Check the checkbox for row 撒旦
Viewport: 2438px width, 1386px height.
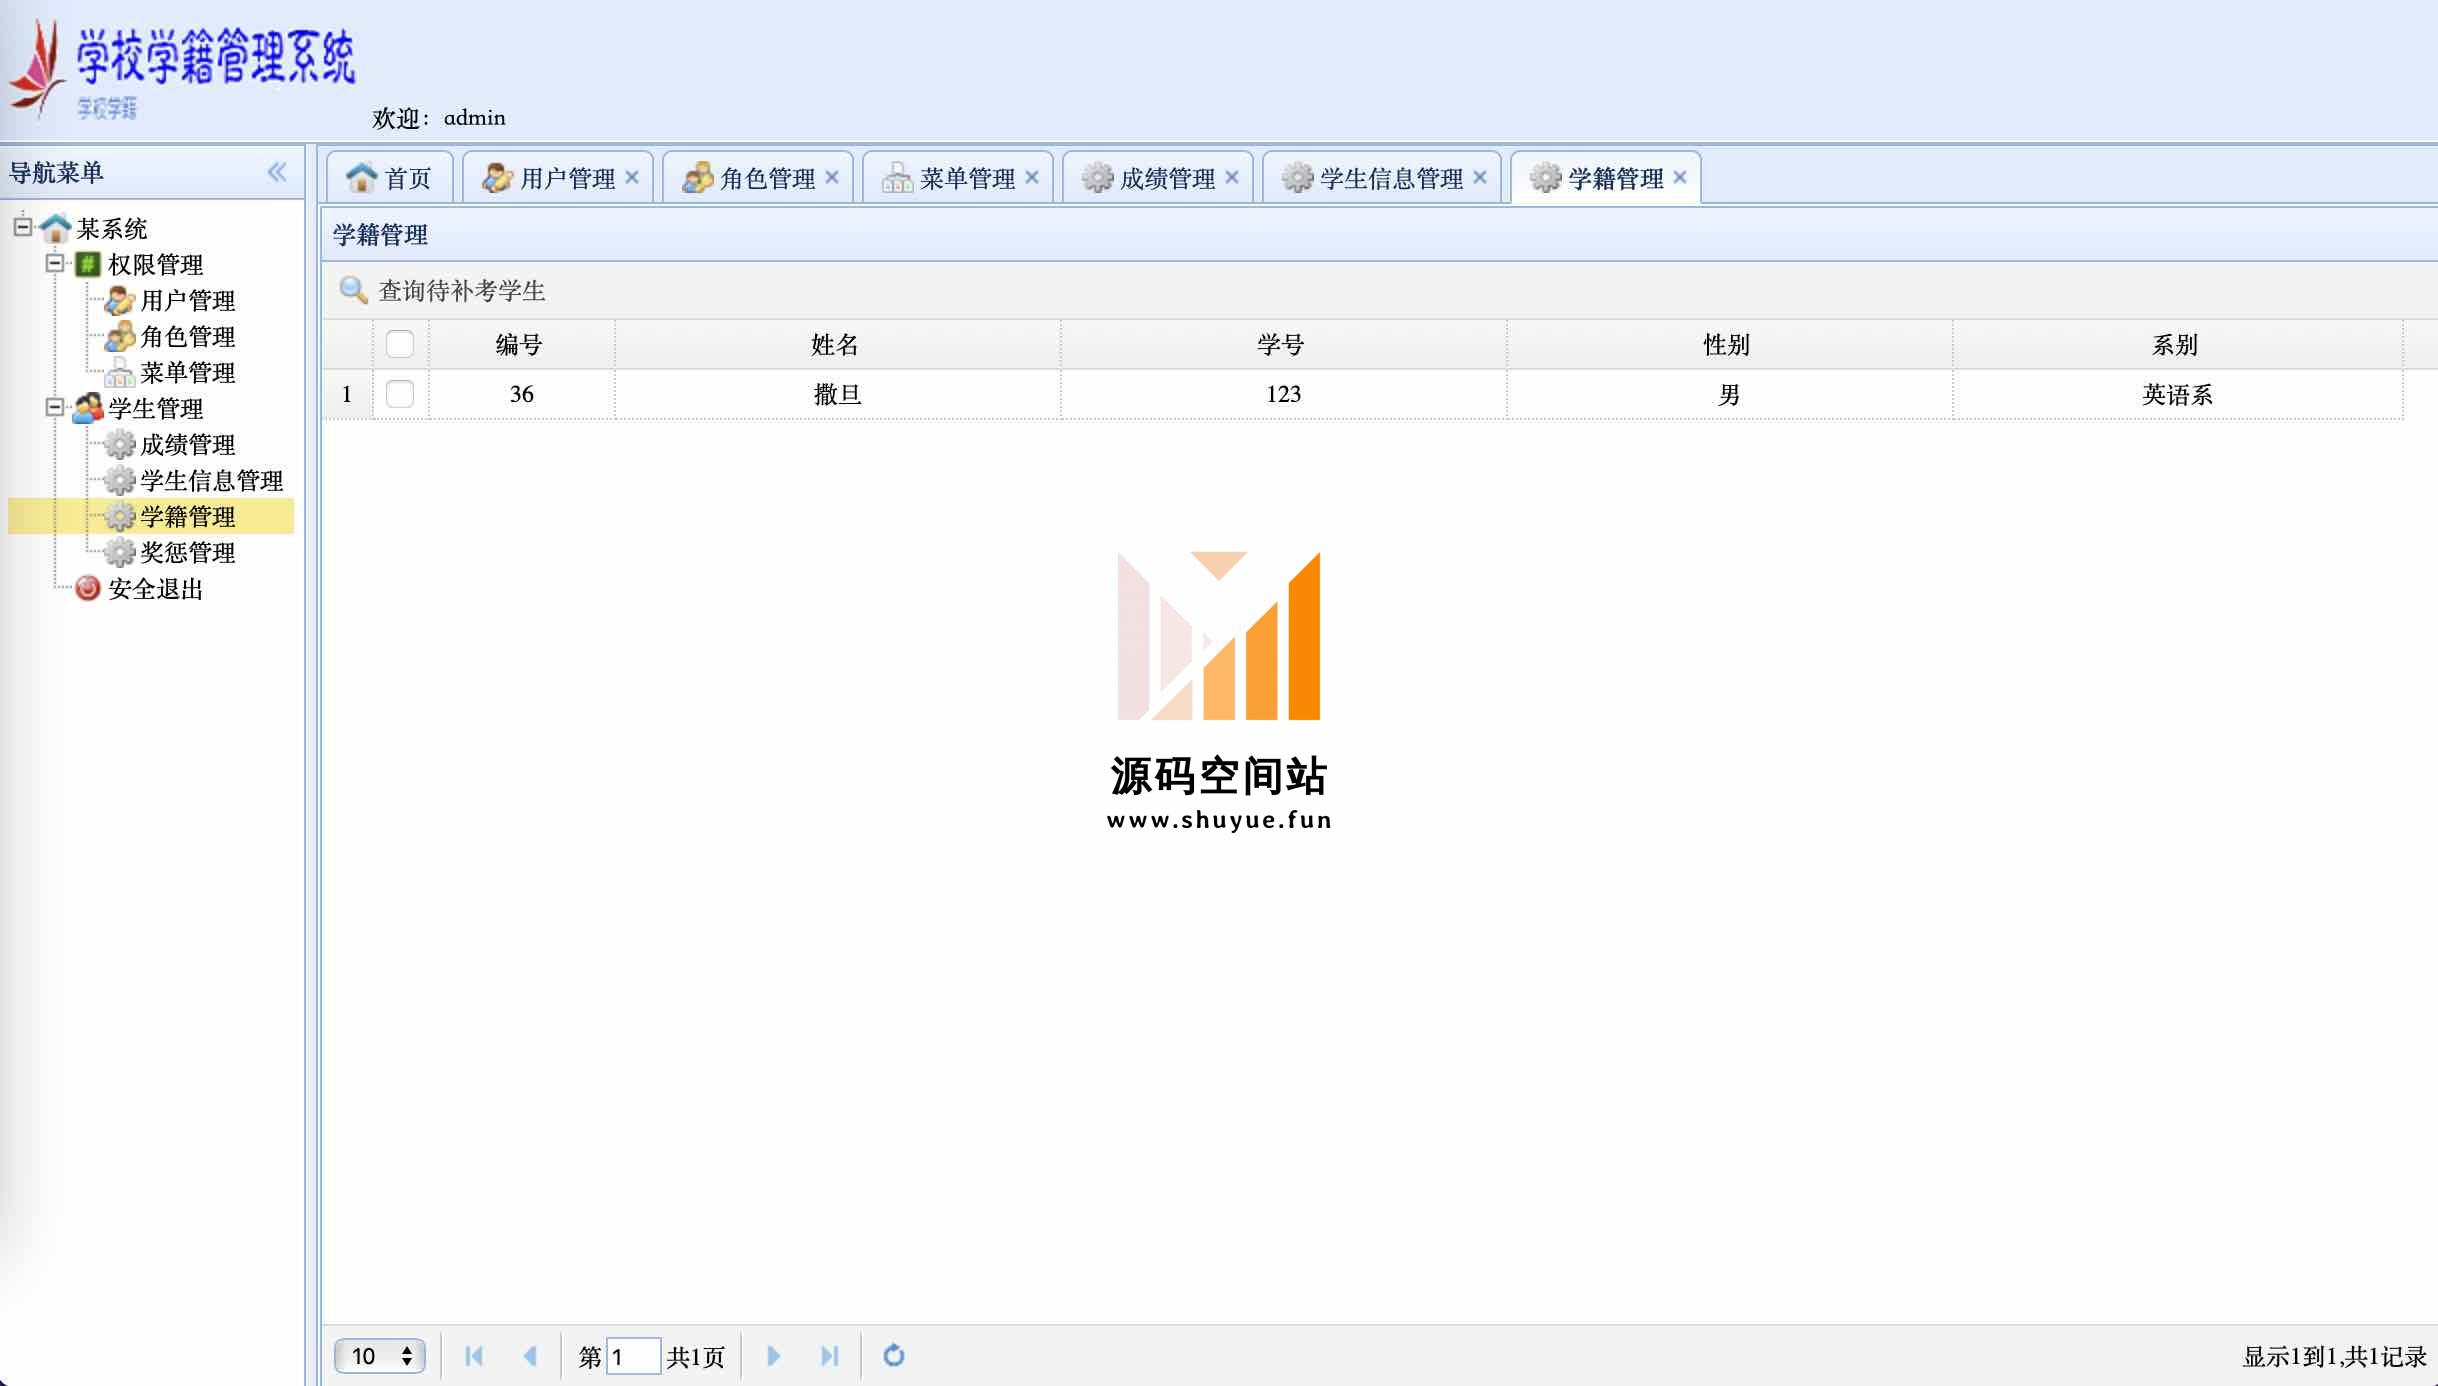click(399, 394)
